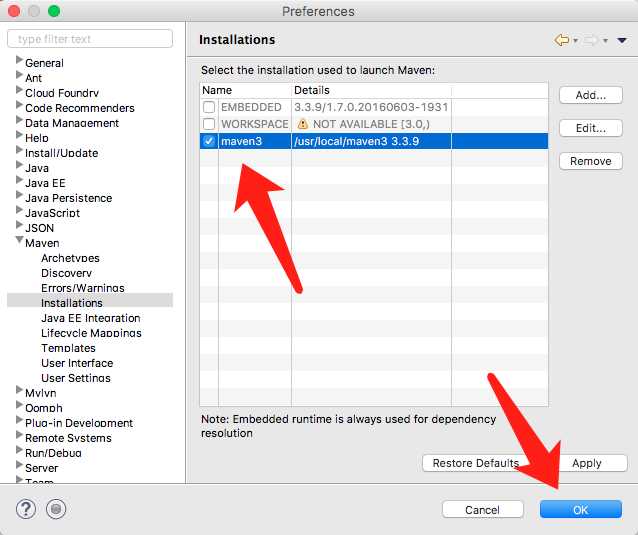Open the back history dropdown arrow
Image resolution: width=638 pixels, height=535 pixels.
(575, 40)
